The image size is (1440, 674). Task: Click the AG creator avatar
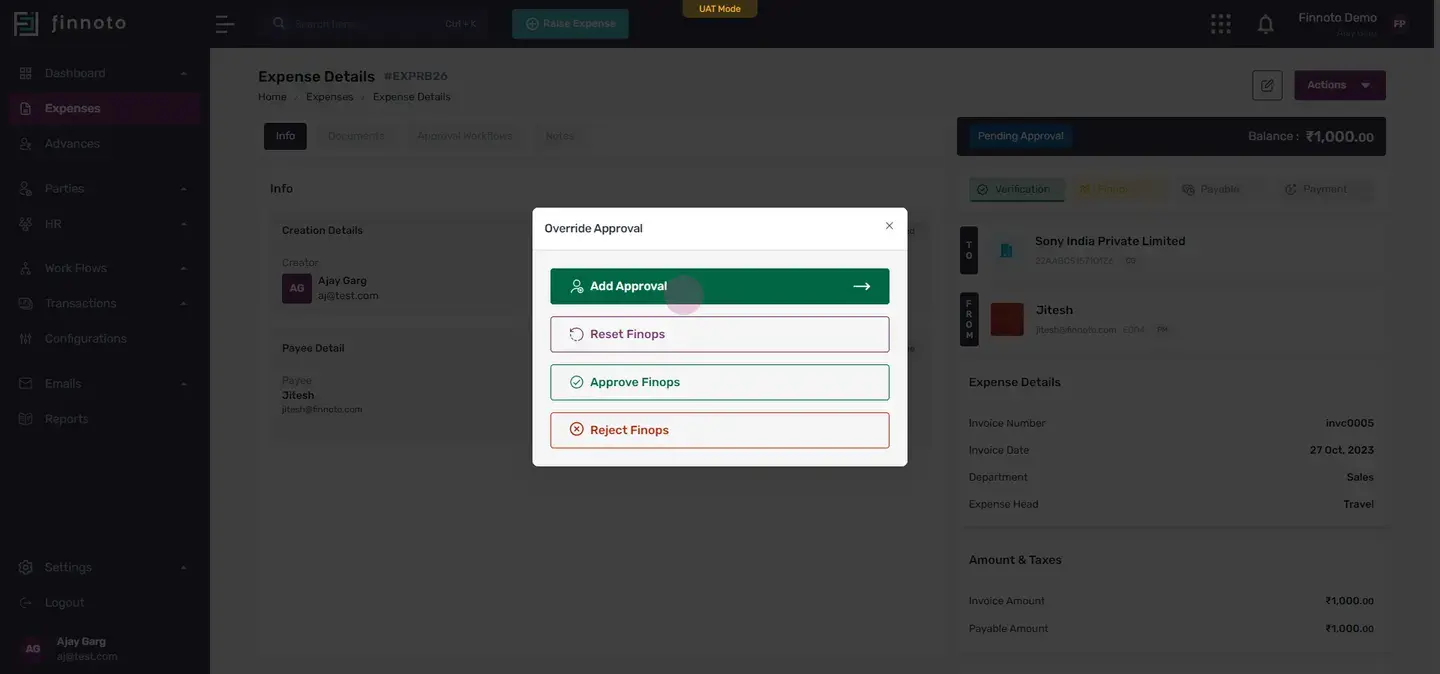click(297, 288)
